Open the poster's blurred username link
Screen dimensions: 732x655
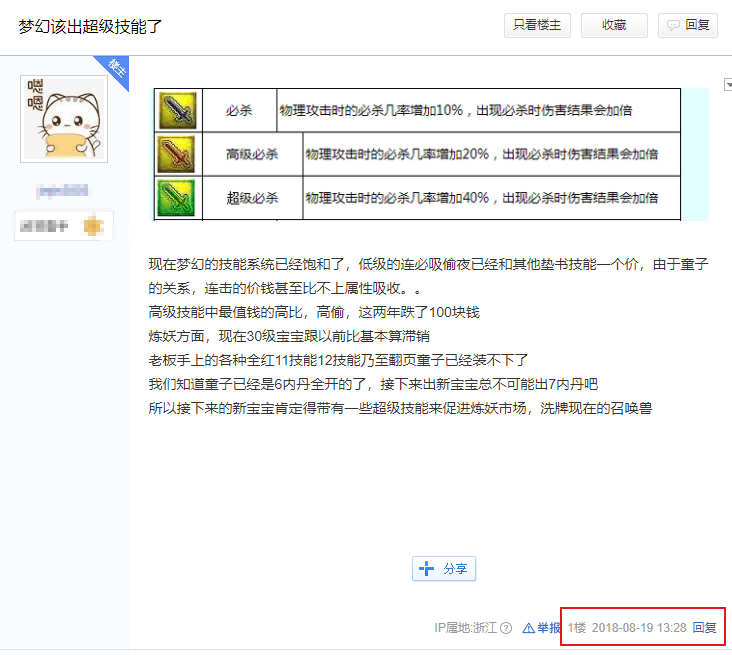pos(63,189)
